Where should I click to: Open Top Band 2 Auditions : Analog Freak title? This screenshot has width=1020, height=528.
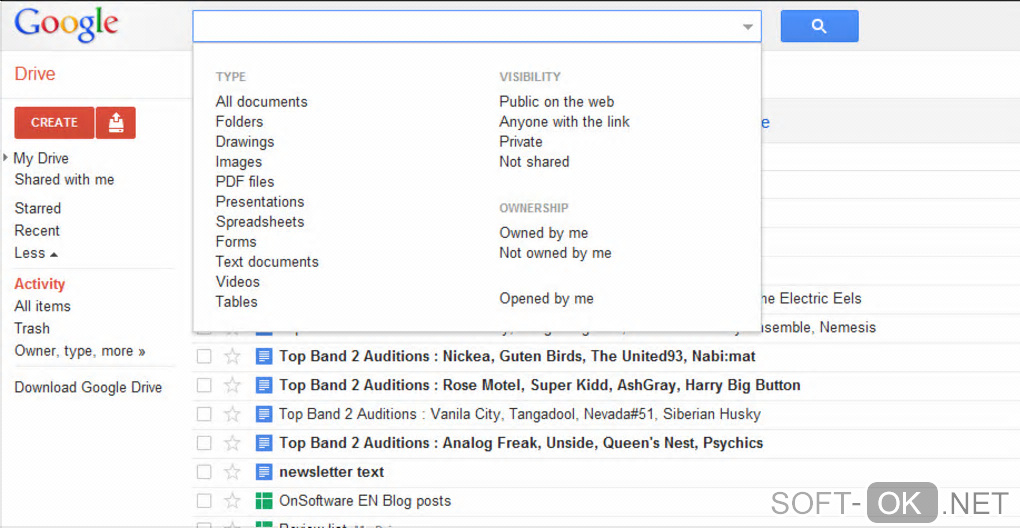click(521, 443)
